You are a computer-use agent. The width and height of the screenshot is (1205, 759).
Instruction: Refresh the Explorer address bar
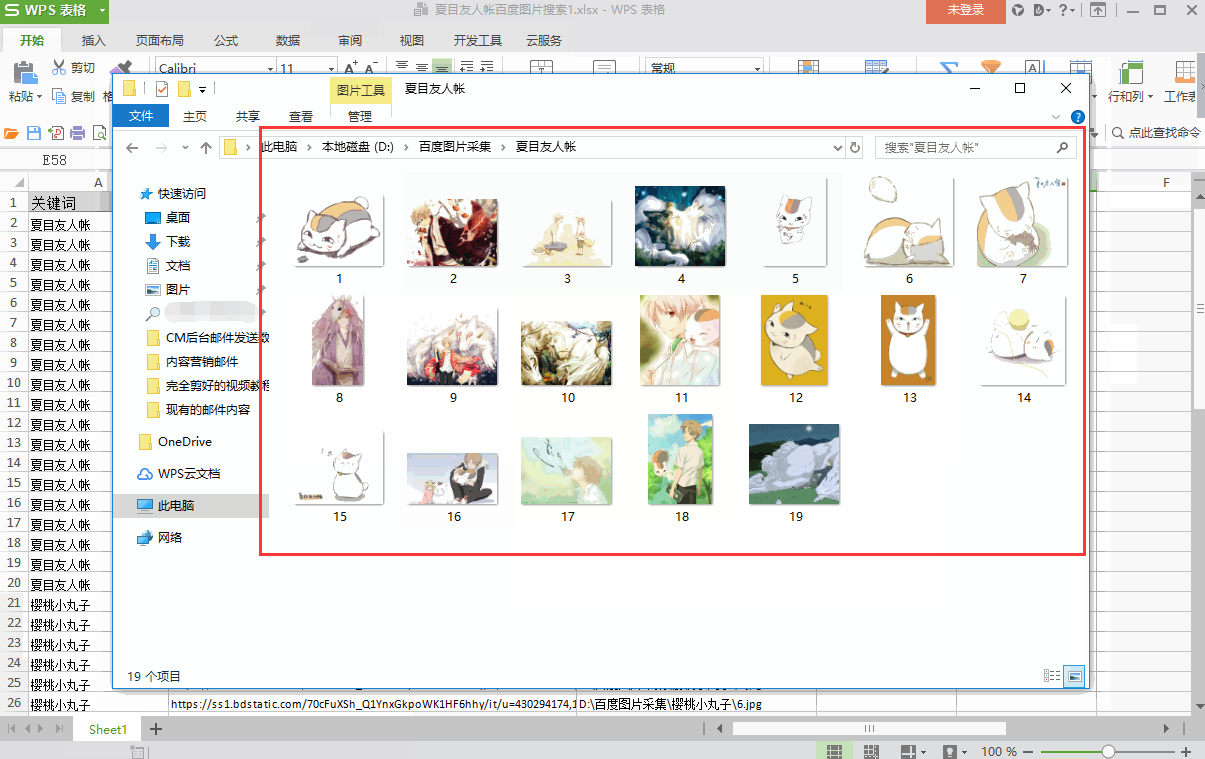point(855,147)
